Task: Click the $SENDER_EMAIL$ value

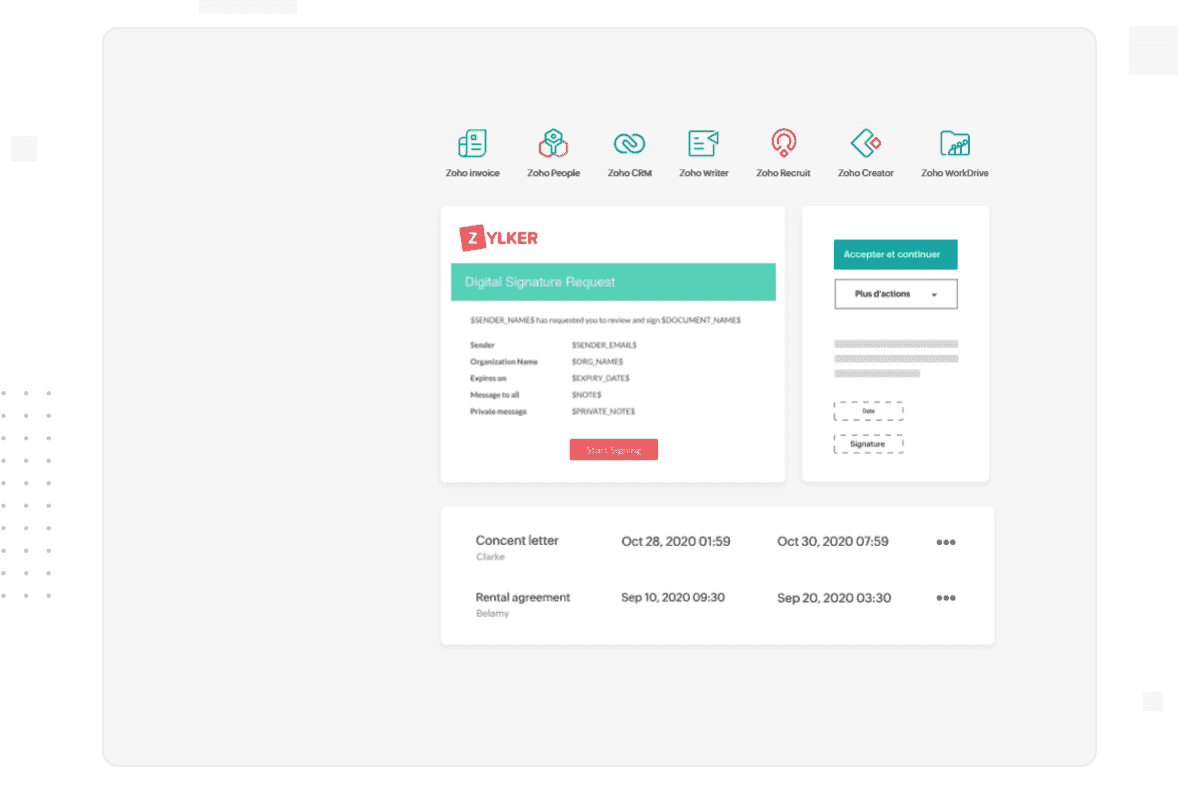Action: click(604, 345)
